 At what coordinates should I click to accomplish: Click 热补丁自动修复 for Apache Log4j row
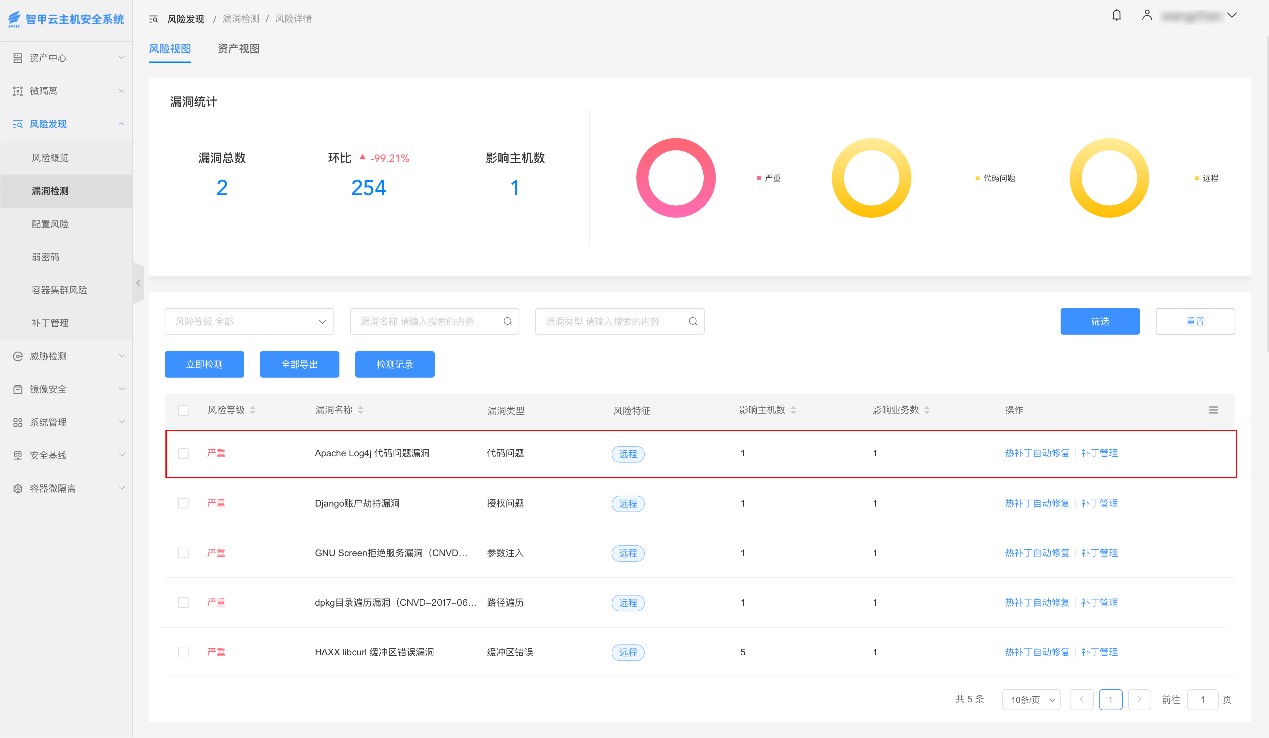pyautogui.click(x=1037, y=453)
